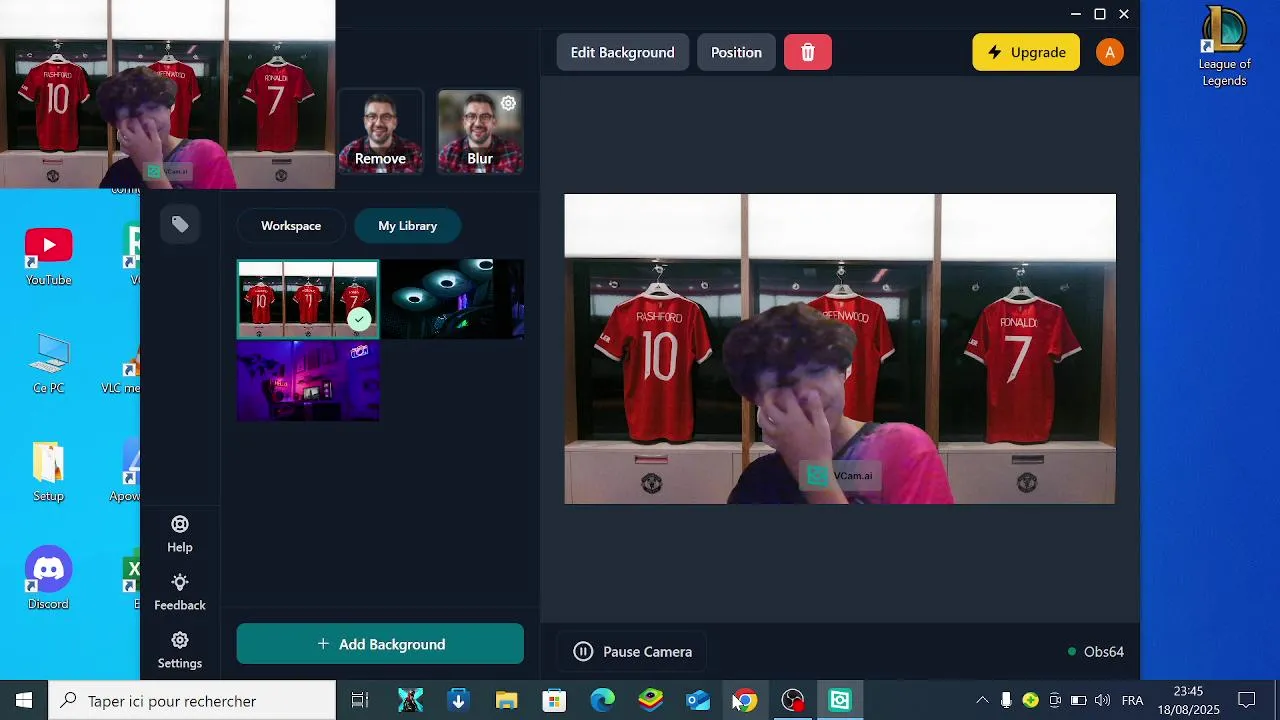
Task: Open the game character app in taskbar
Action: tap(410, 701)
